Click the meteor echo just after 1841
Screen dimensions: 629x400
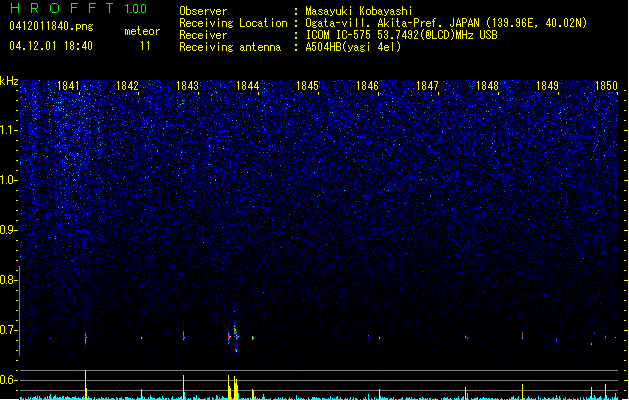(85, 338)
